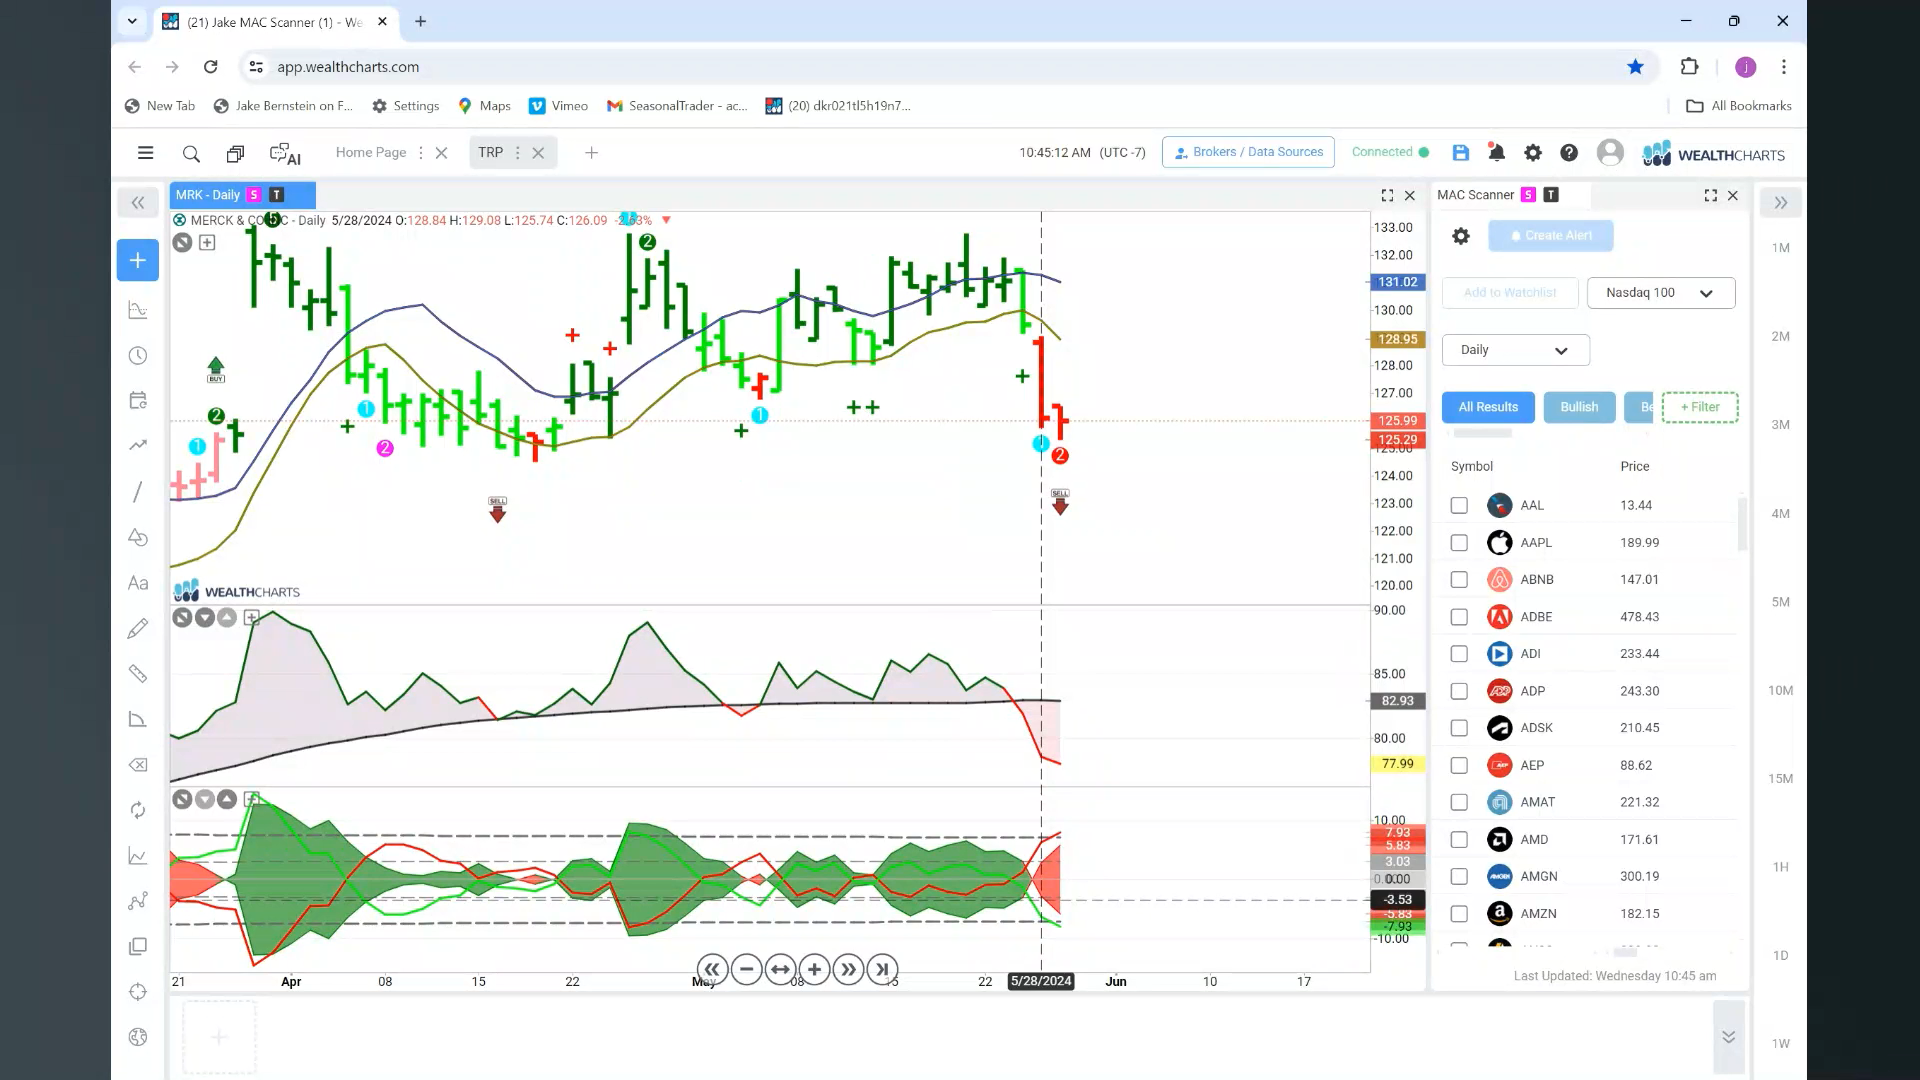The image size is (1920, 1080).
Task: Collapse the right timeframe sidebar chevron
Action: click(1781, 203)
